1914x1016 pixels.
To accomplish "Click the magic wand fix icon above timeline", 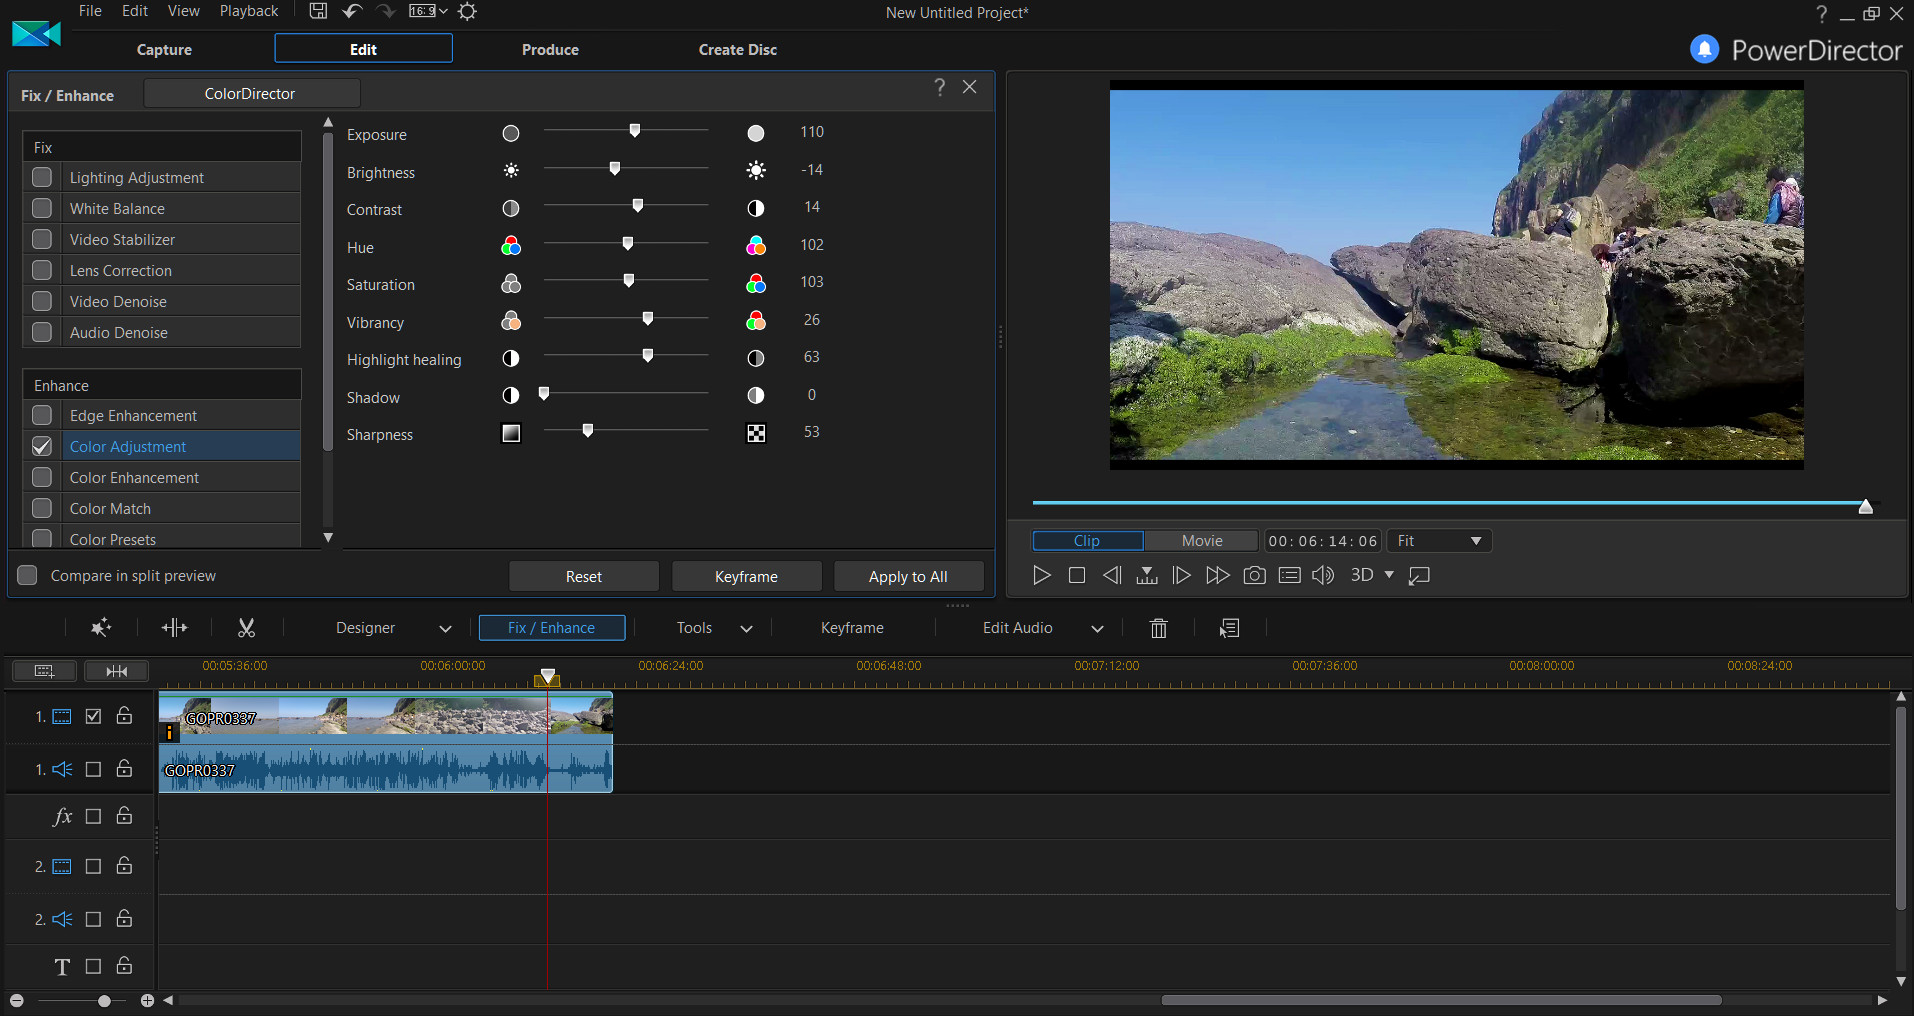I will point(99,627).
